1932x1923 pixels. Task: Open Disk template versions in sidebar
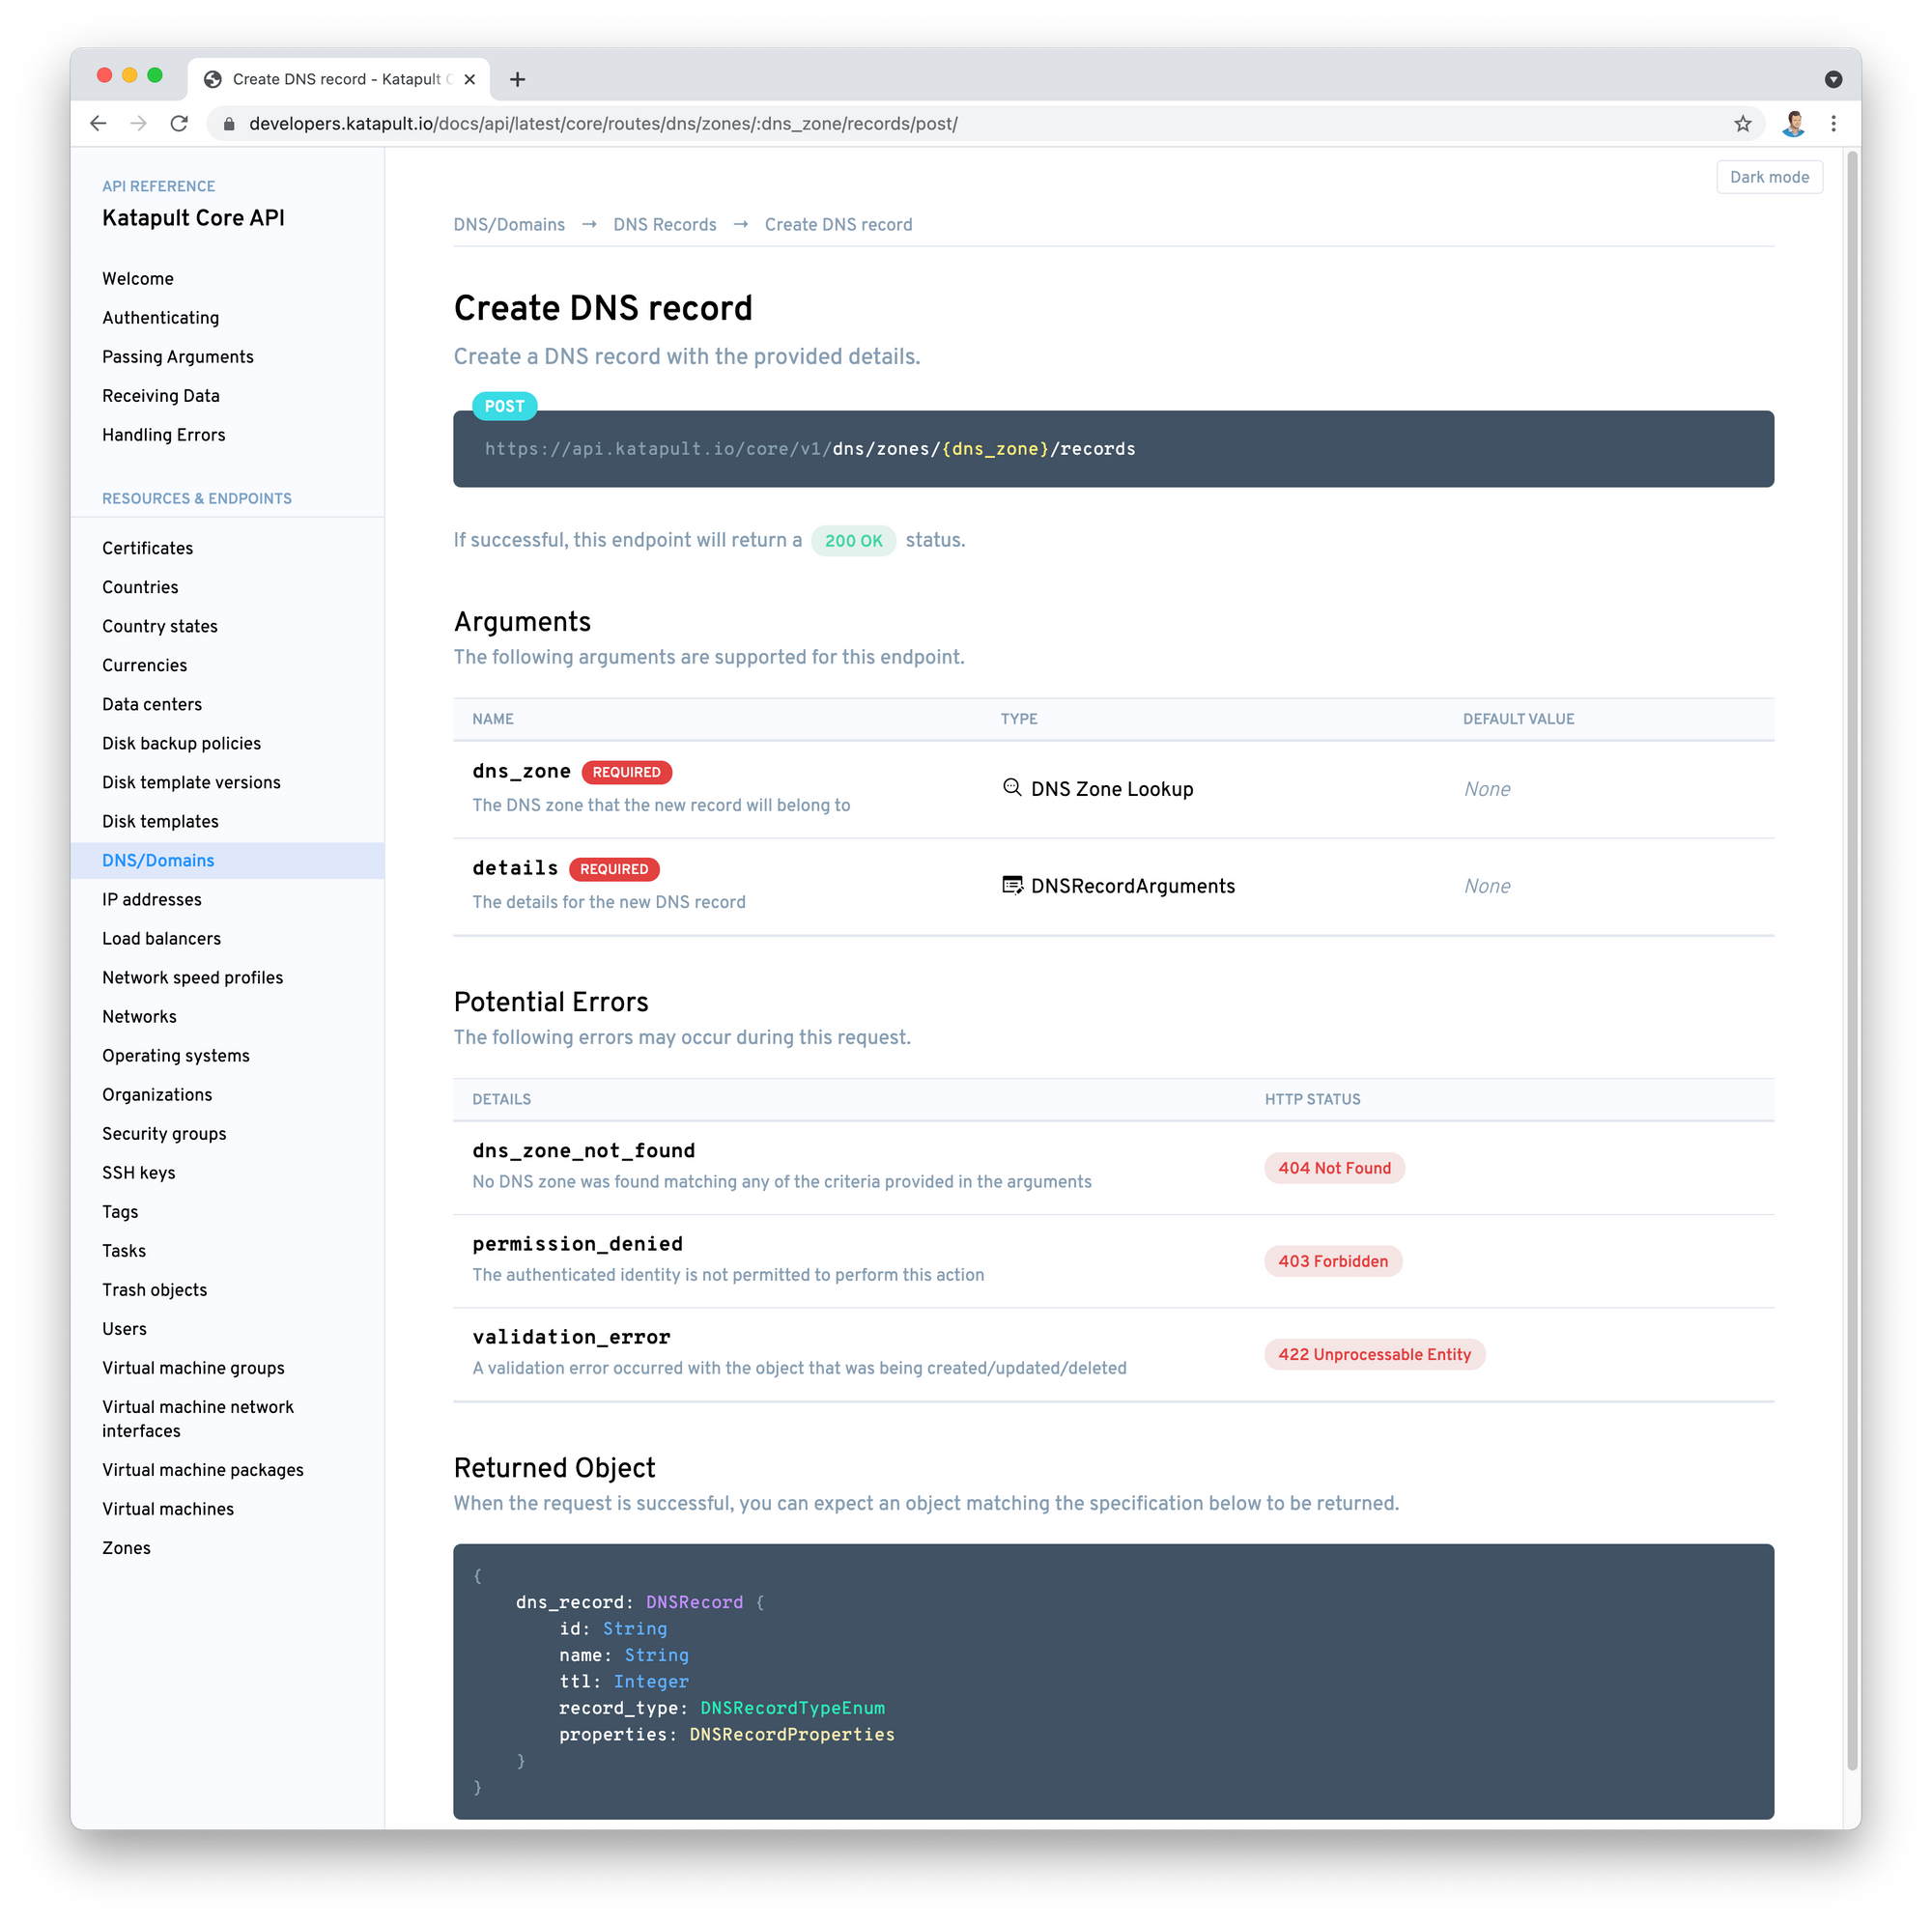[x=191, y=782]
